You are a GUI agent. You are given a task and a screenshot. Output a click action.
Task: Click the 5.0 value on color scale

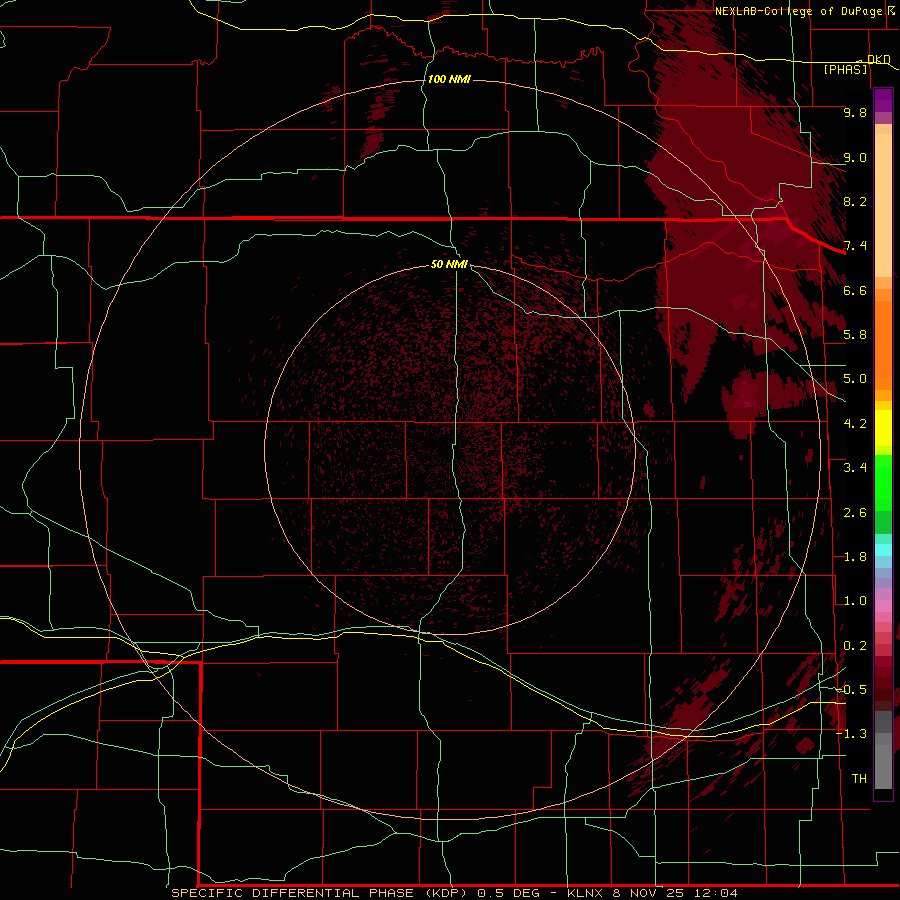[x=855, y=379]
